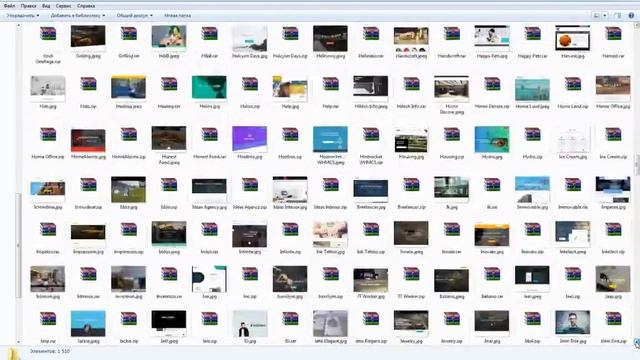Screen dimensions: 640x360
Task: Select Jewelry.zip archive icon
Action: point(451,320)
